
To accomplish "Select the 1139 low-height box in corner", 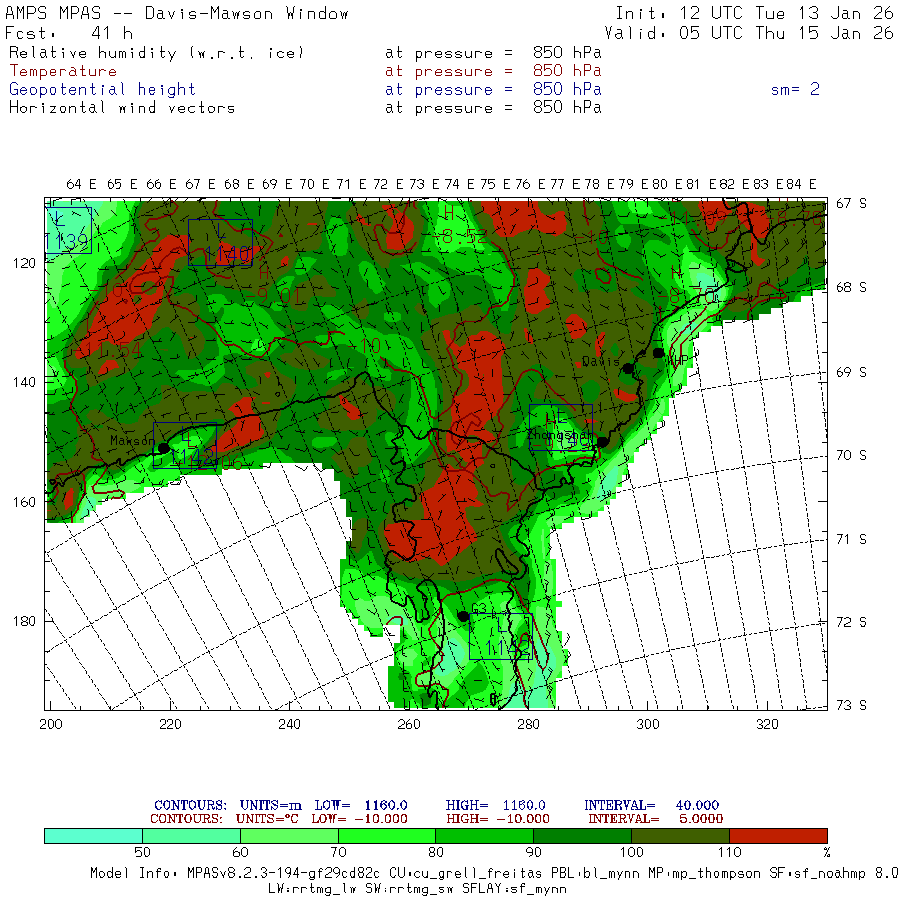I will 68,231.
